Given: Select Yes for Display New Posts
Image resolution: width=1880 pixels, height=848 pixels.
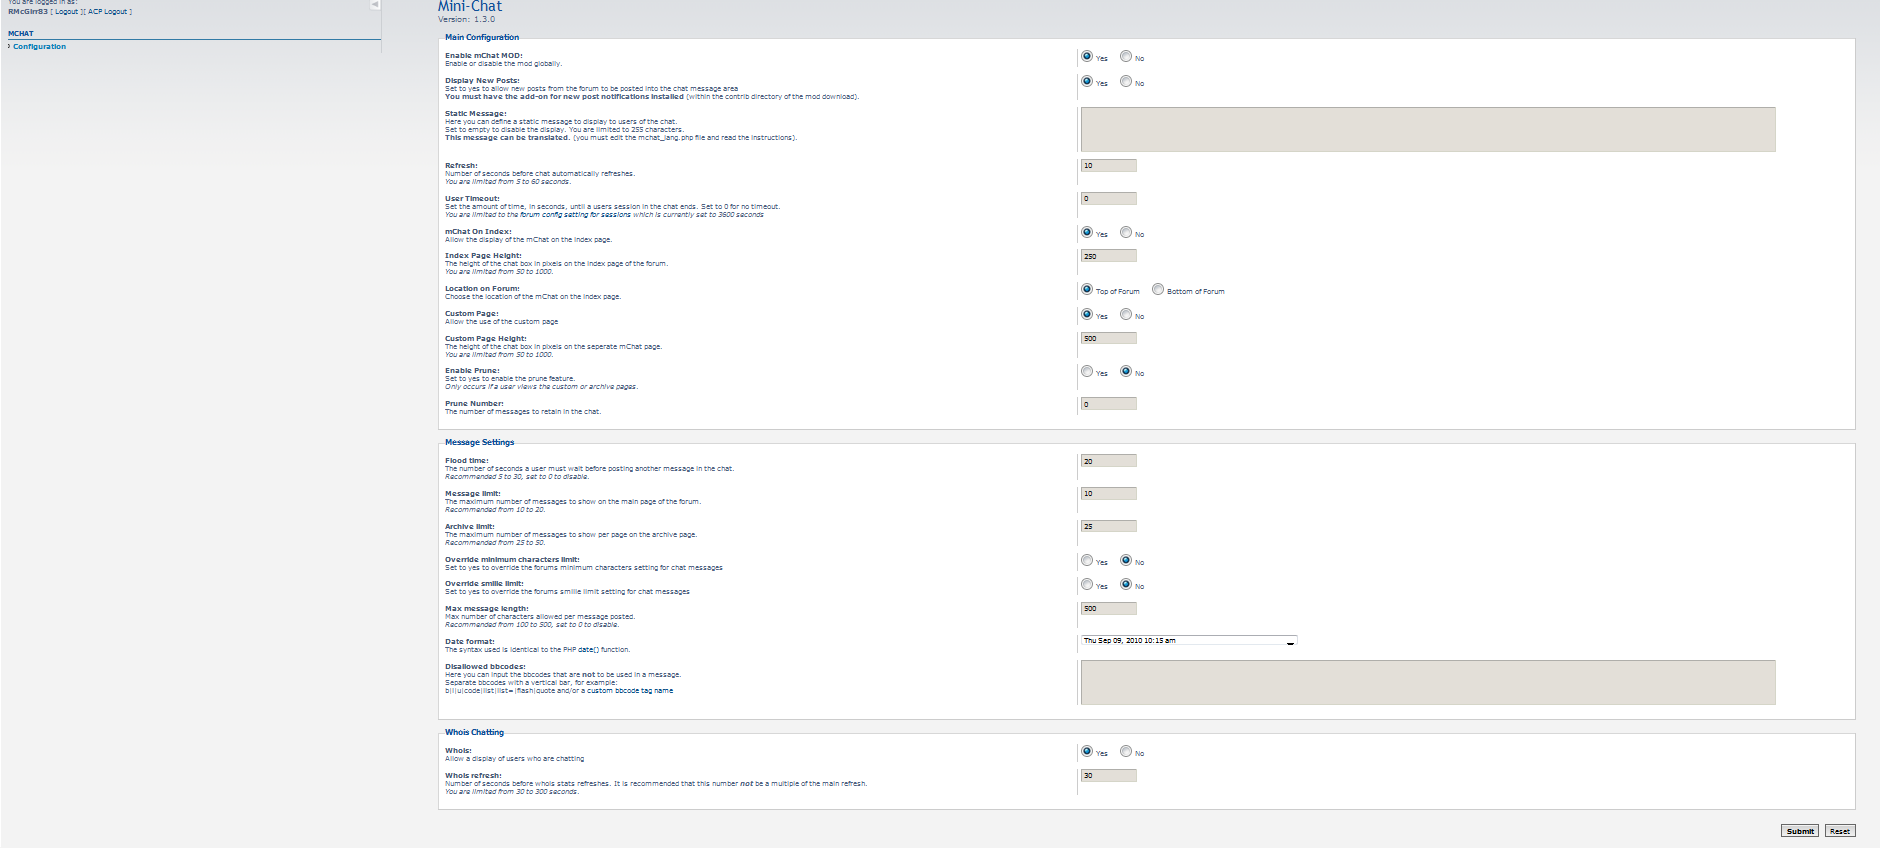Looking at the screenshot, I should coord(1087,82).
